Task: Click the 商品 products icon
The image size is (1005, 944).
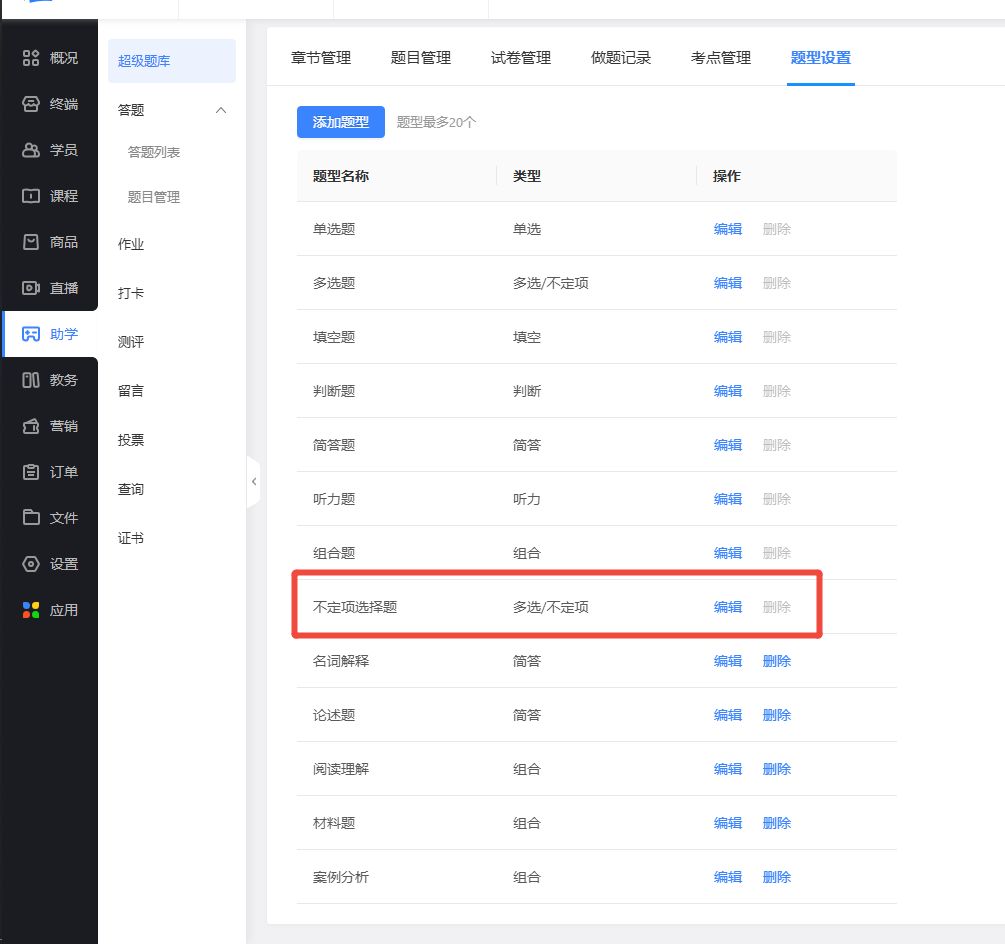Action: point(31,242)
